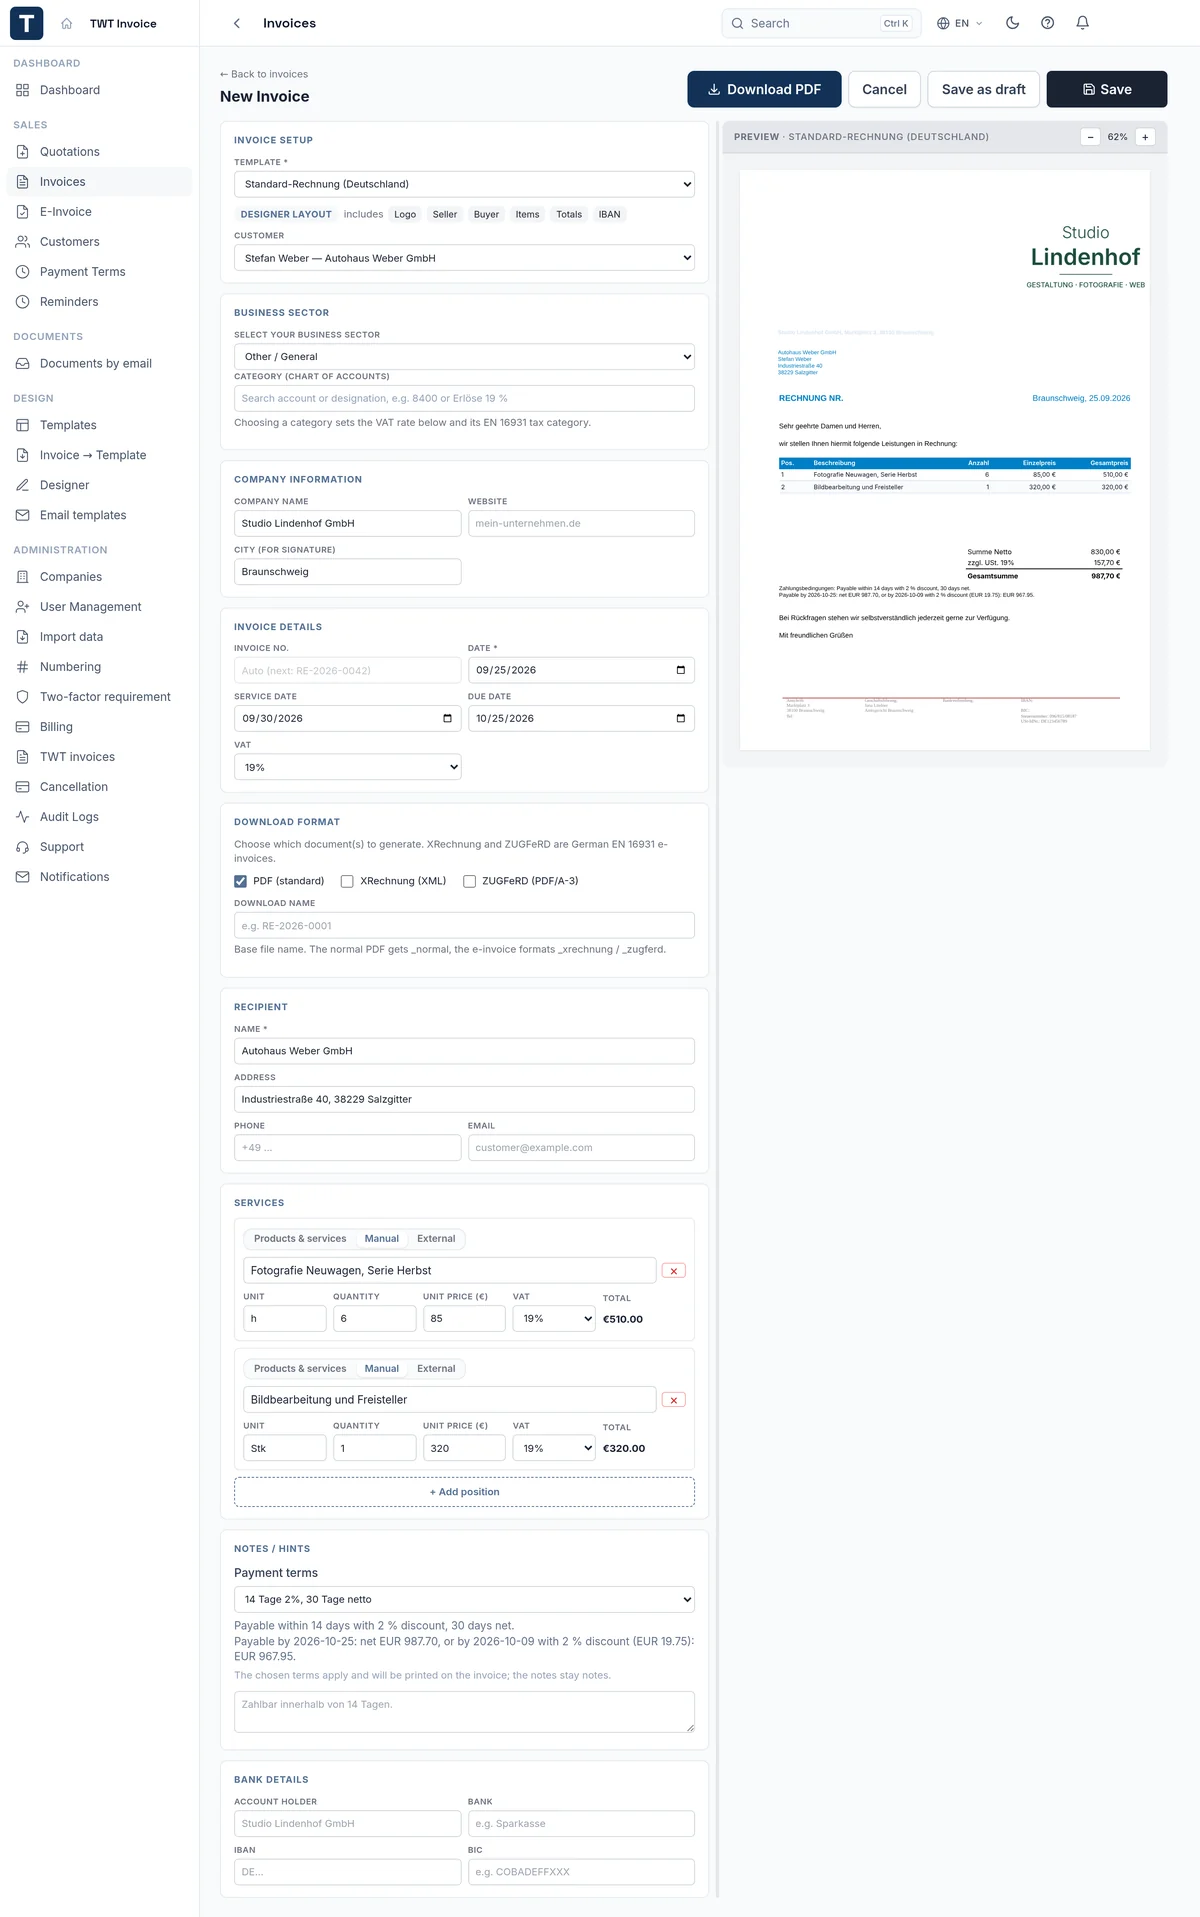Toggle dark mode moon icon
The width and height of the screenshot is (1200, 1917).
(x=1012, y=23)
